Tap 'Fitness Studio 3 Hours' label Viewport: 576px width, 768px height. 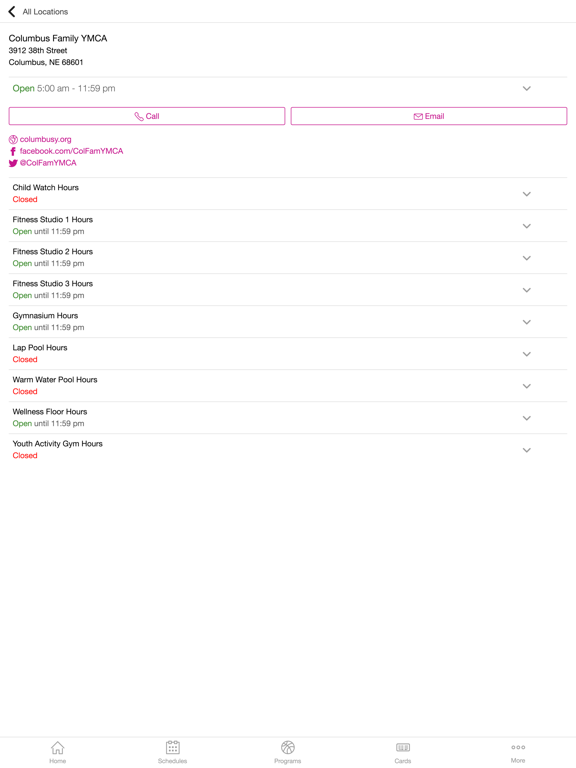pos(53,284)
